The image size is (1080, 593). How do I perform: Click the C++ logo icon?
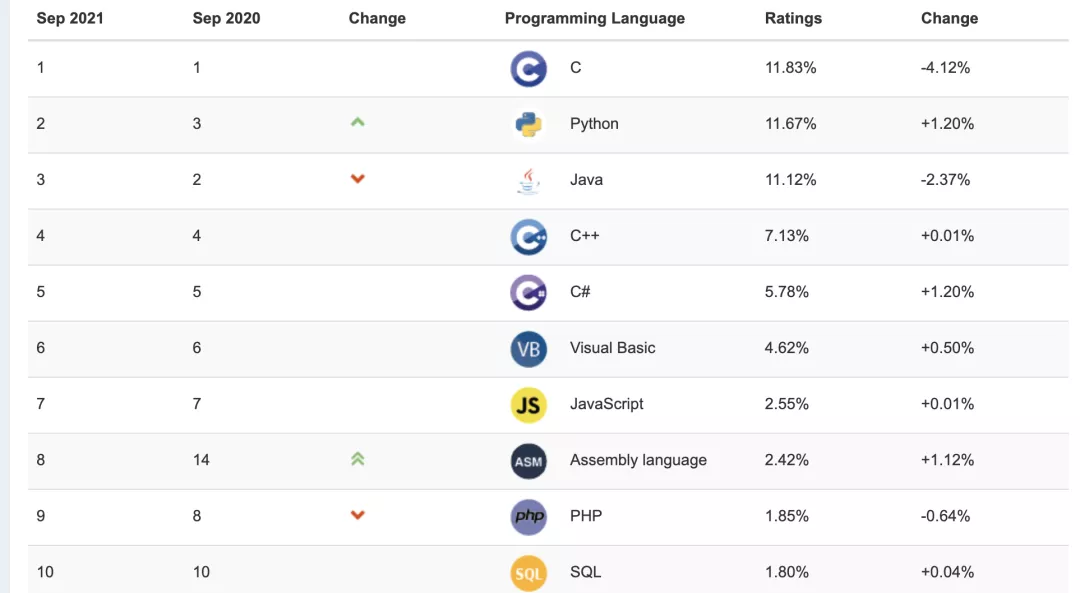pos(528,237)
